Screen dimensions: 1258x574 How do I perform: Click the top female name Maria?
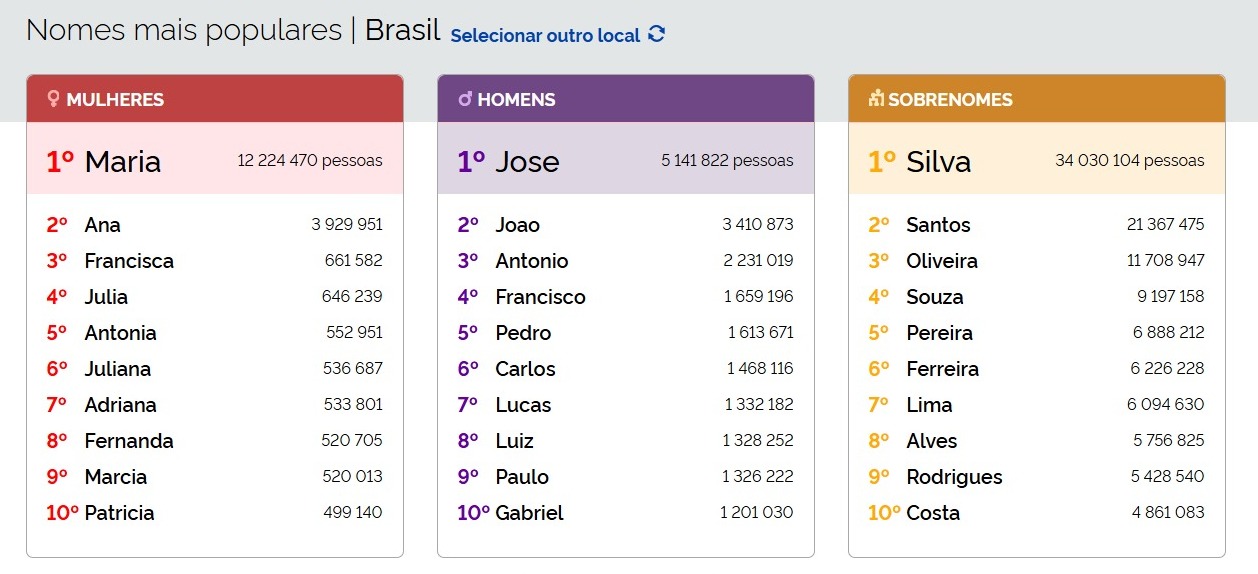[x=122, y=161]
